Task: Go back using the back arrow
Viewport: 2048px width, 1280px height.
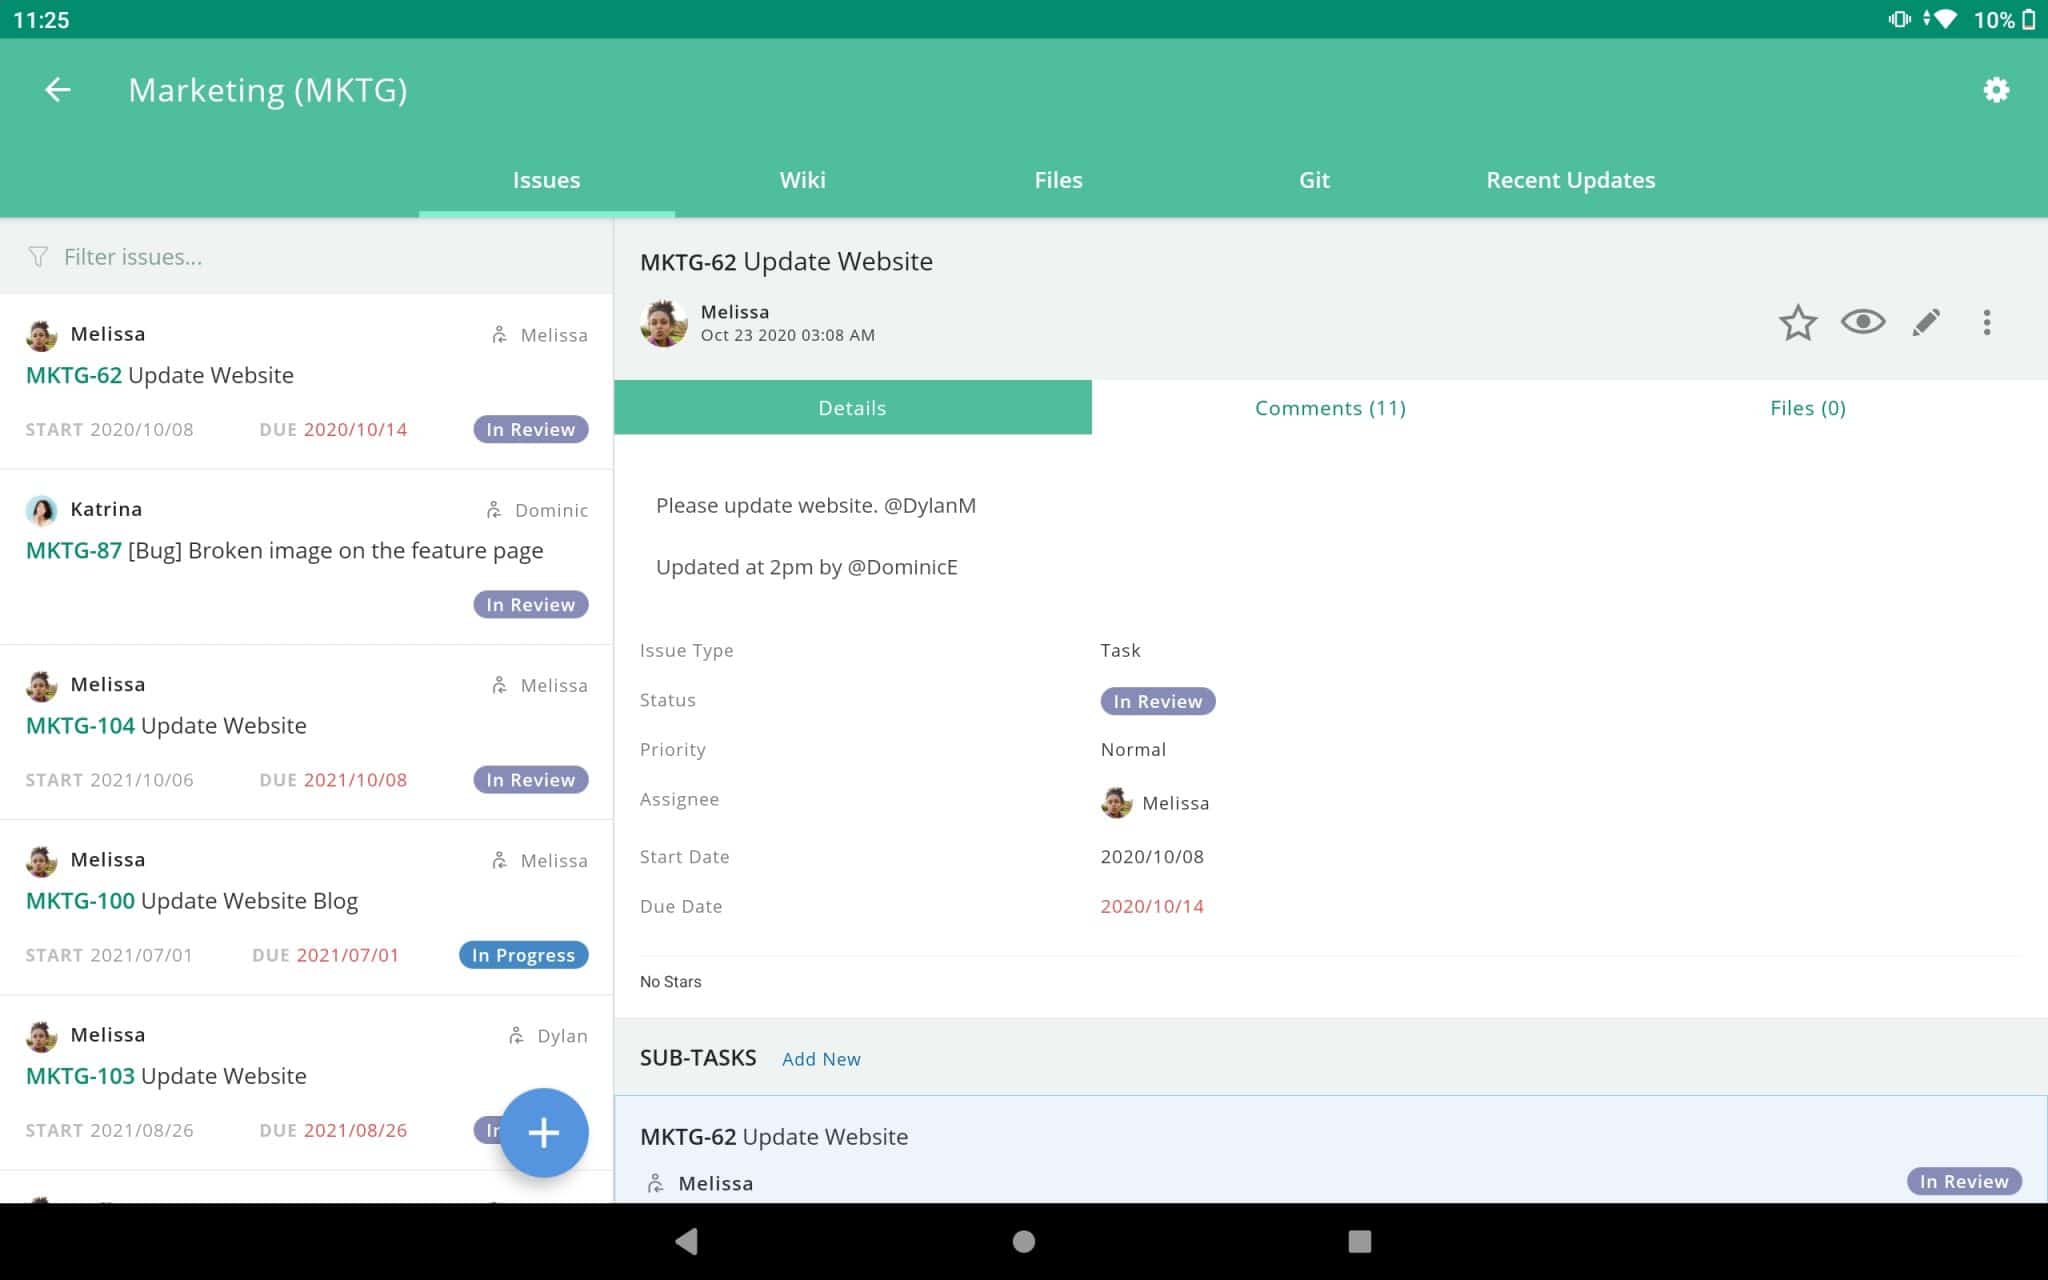Action: tap(57, 89)
